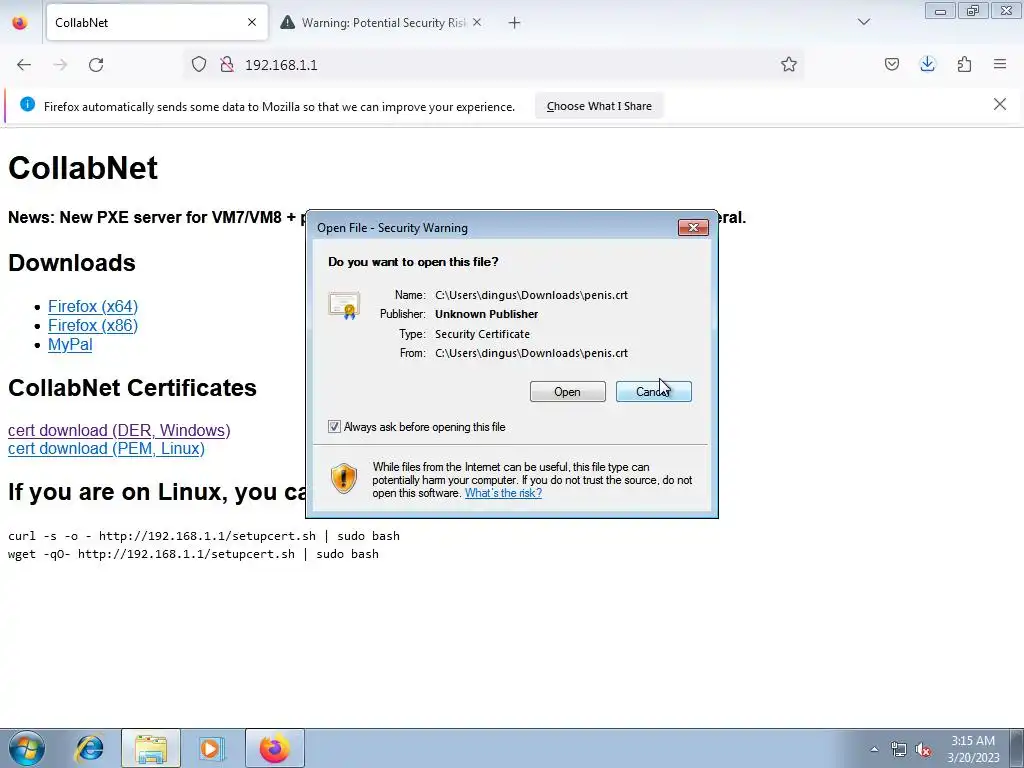Open the MyPal download link
Viewport: 1024px width, 768px height.
(70, 344)
